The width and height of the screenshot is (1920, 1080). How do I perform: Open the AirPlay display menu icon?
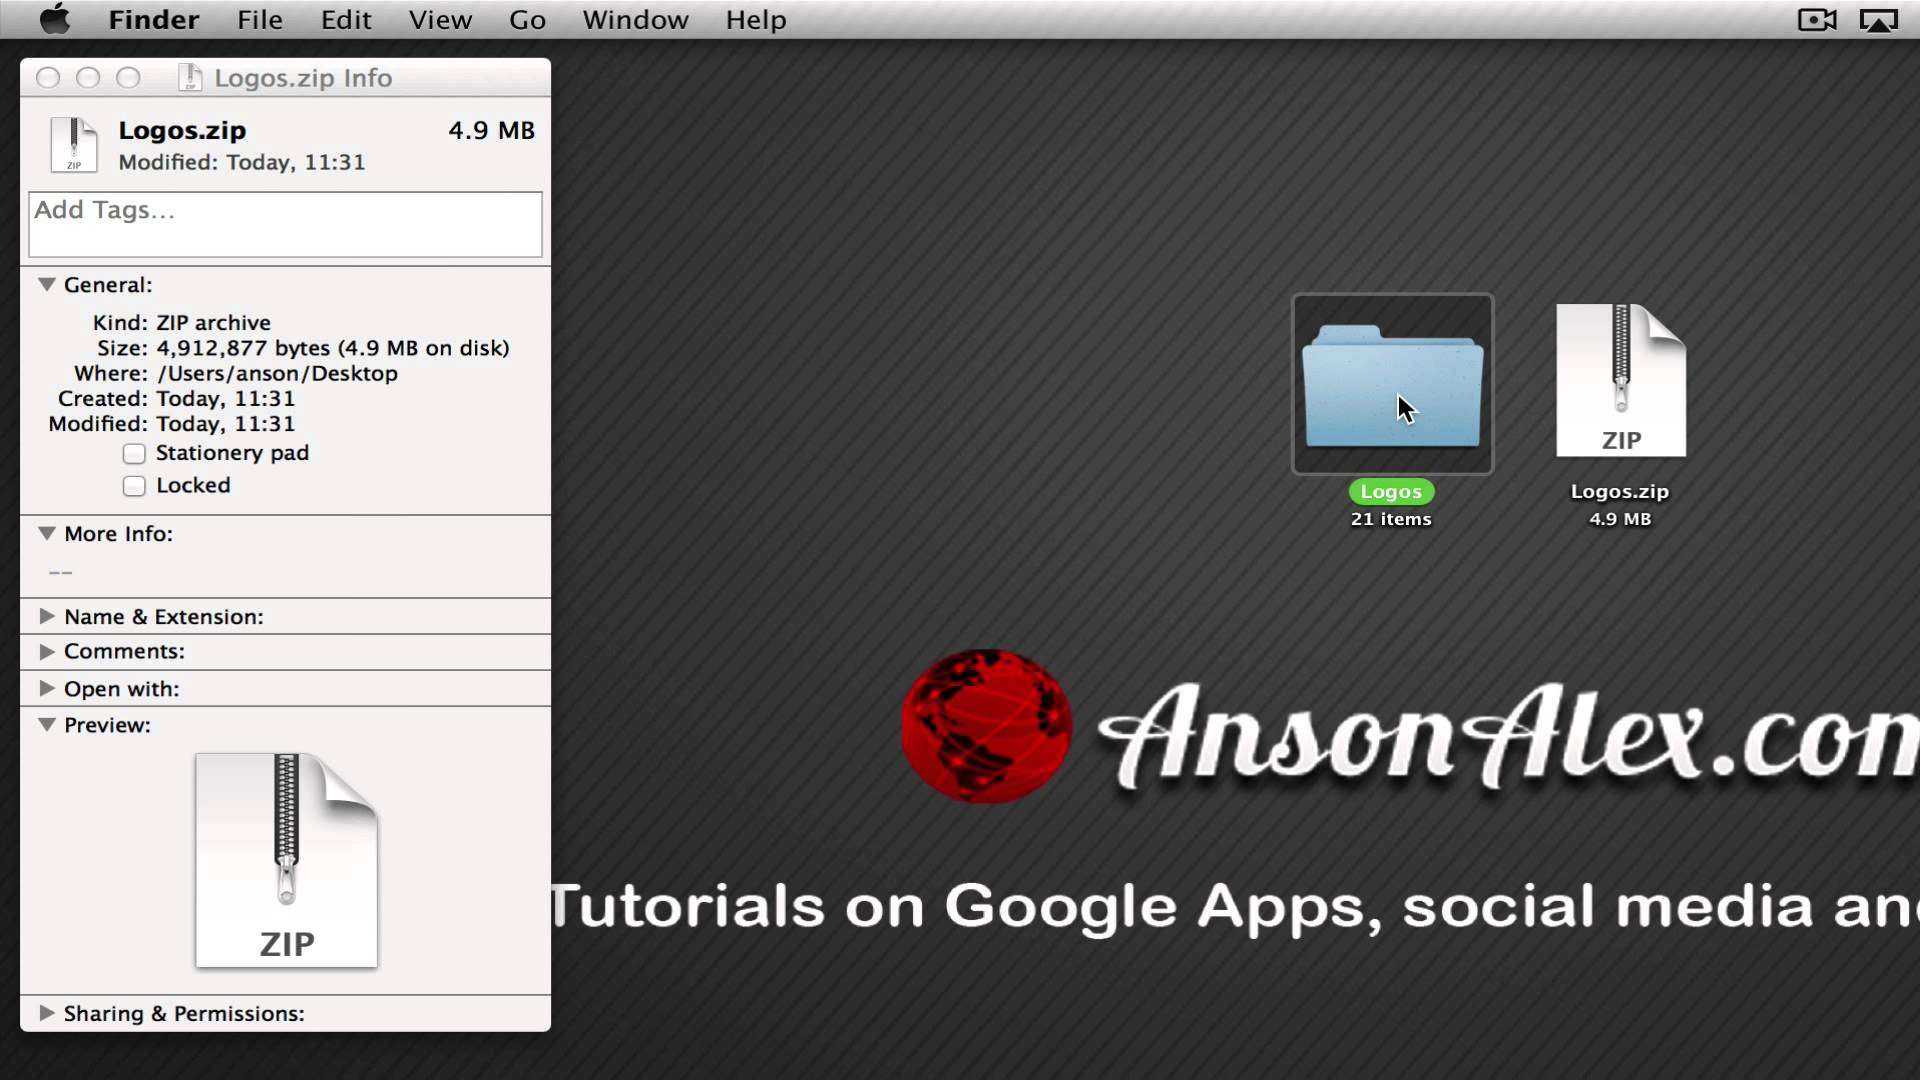(1878, 20)
